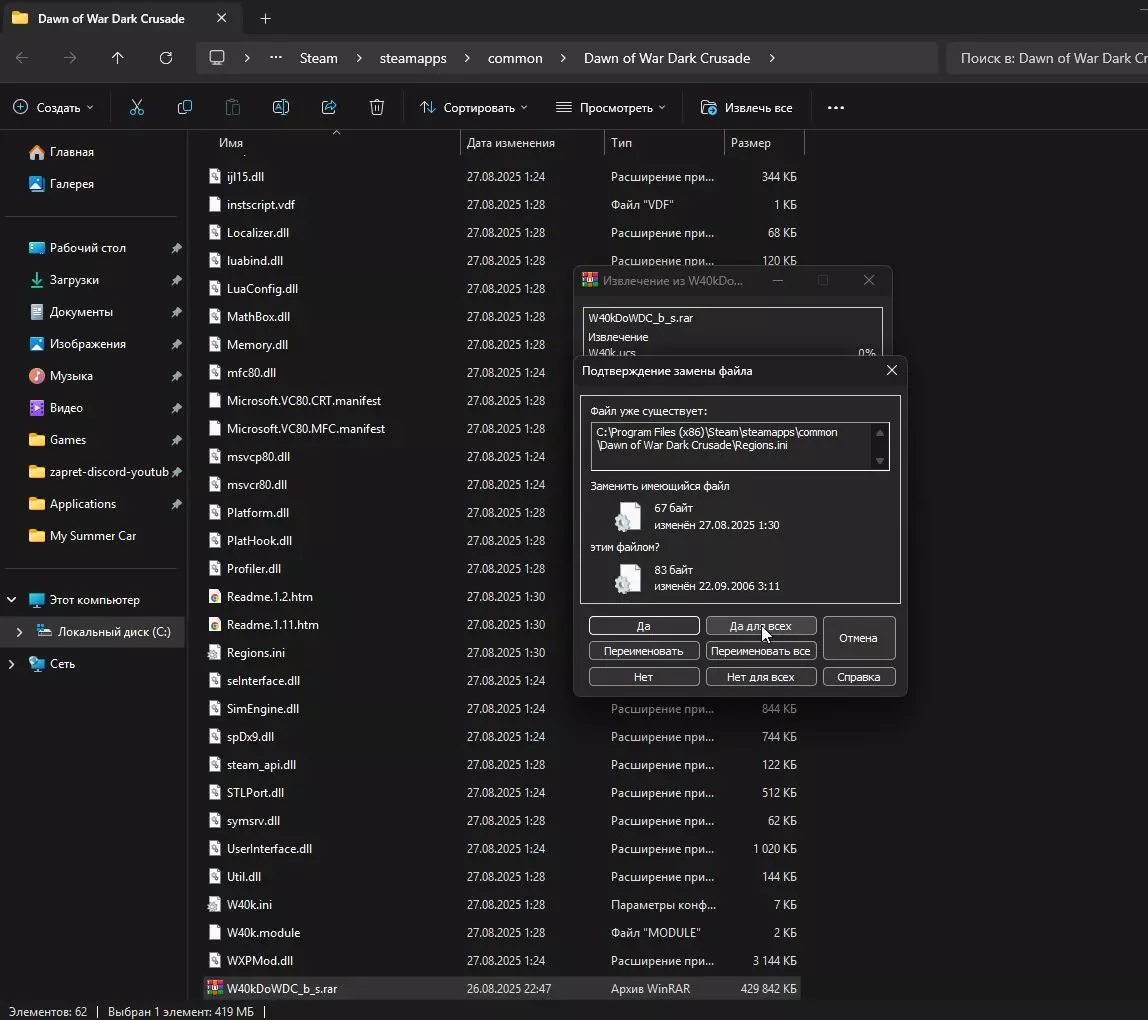Open new tab with plus button
This screenshot has height=1020, width=1148.
(265, 18)
